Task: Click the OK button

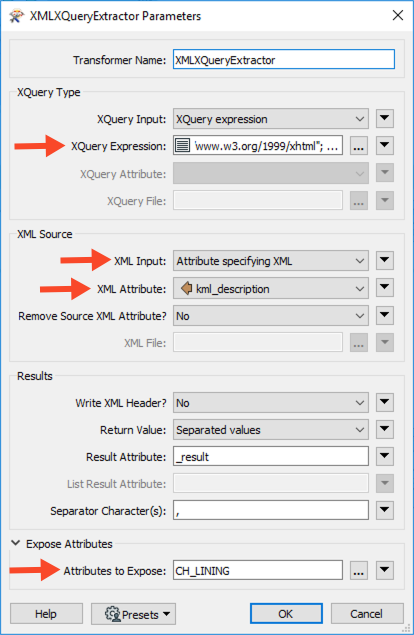Action: [286, 614]
